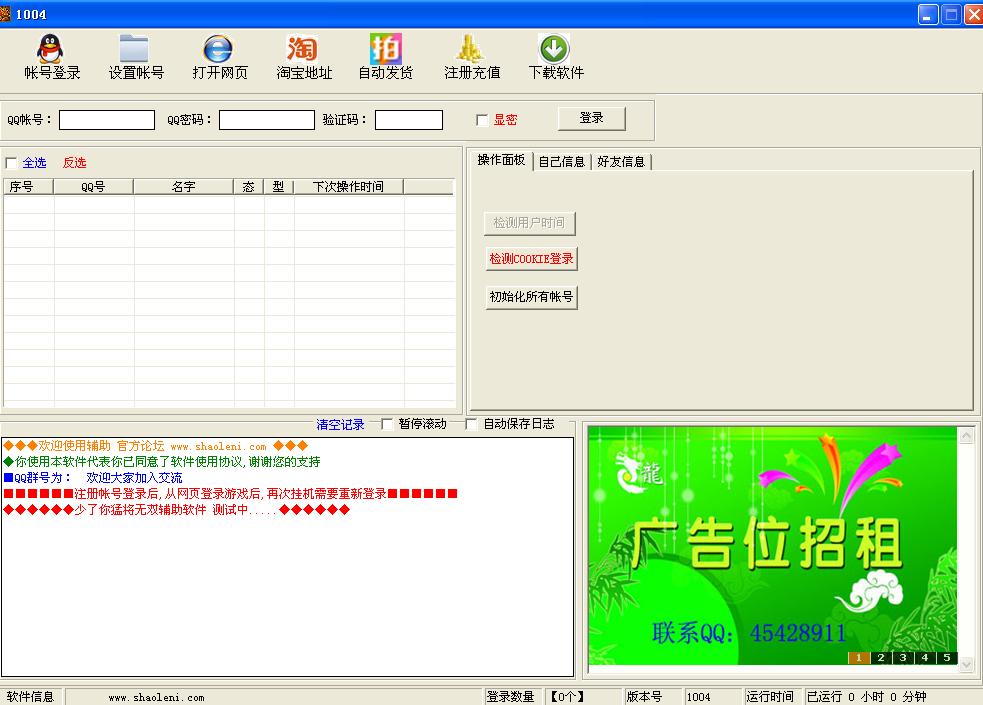Image resolution: width=983 pixels, height=705 pixels.
Task: Click the 注册帐号登录后 red log line
Action: 230,494
